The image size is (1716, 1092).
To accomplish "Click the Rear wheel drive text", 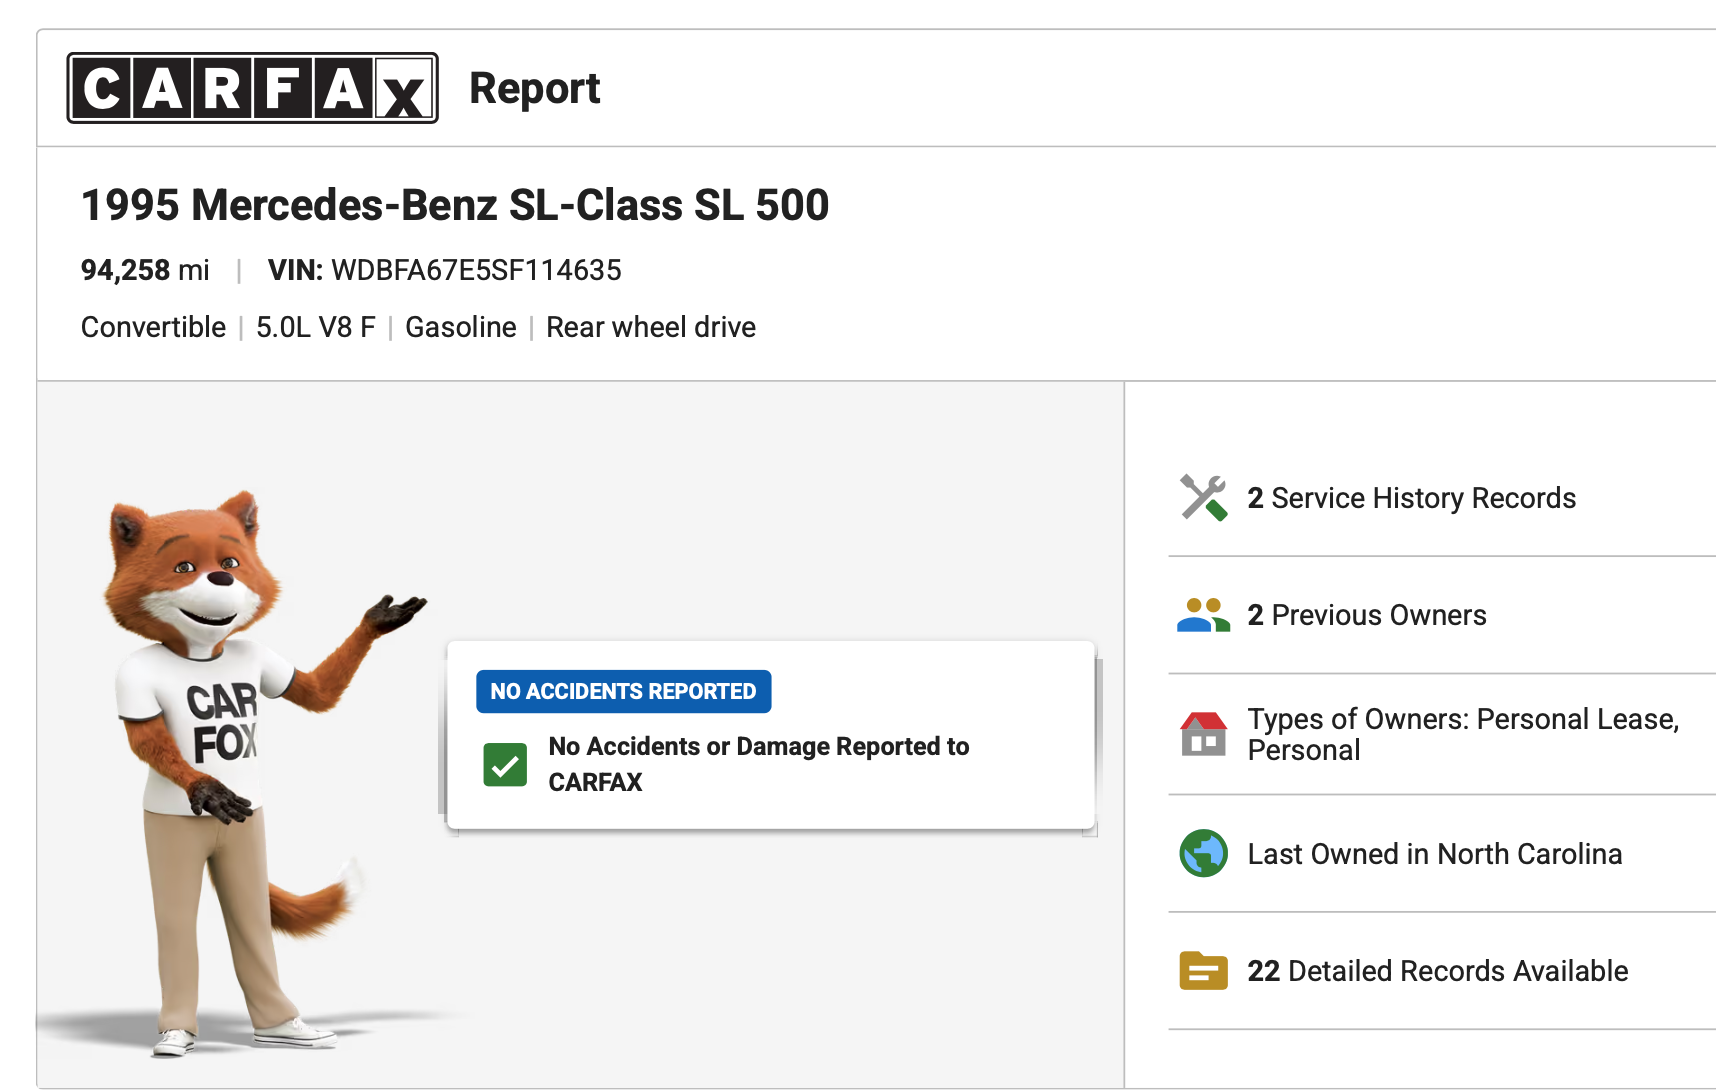I will 650,327.
